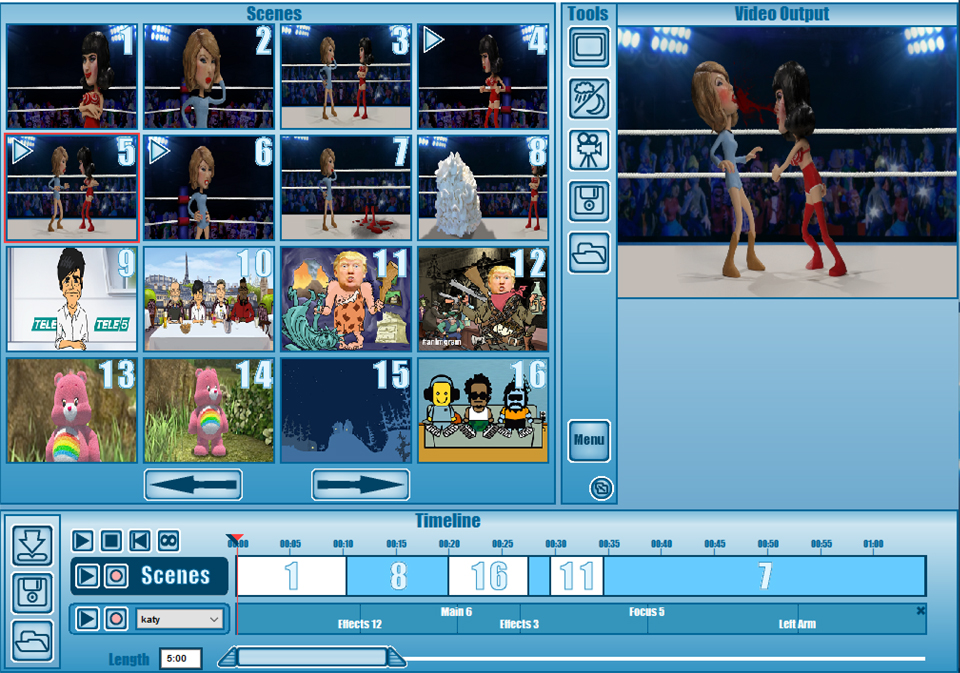Save the timeline with the disk icon

tap(32, 593)
